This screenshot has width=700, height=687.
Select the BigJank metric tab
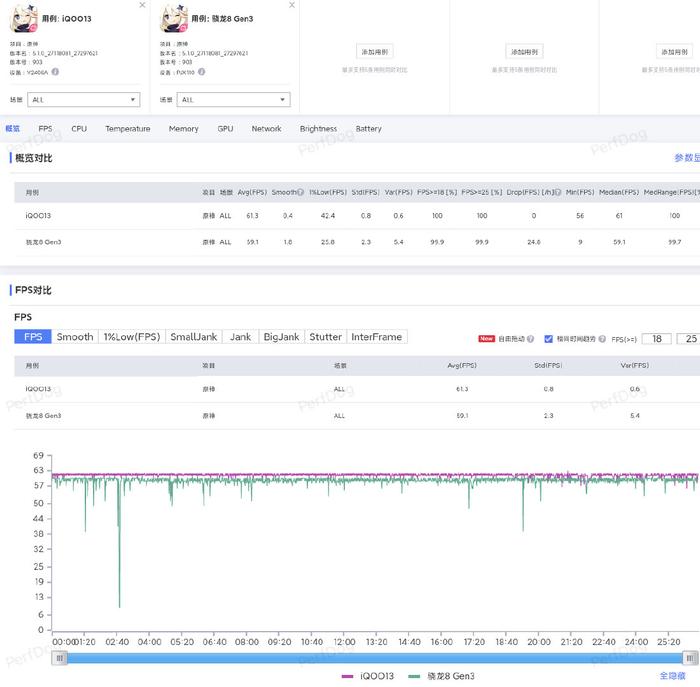280,337
